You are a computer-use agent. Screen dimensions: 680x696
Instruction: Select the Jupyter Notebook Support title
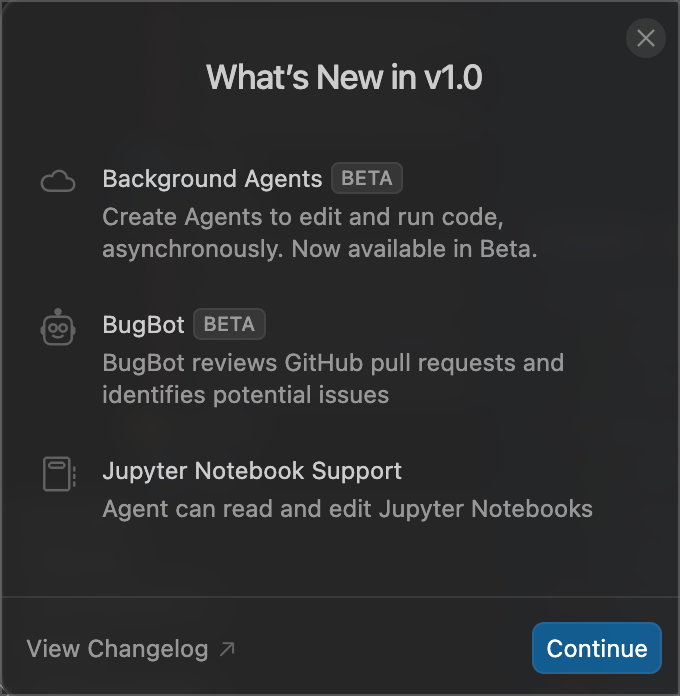[x=252, y=471]
